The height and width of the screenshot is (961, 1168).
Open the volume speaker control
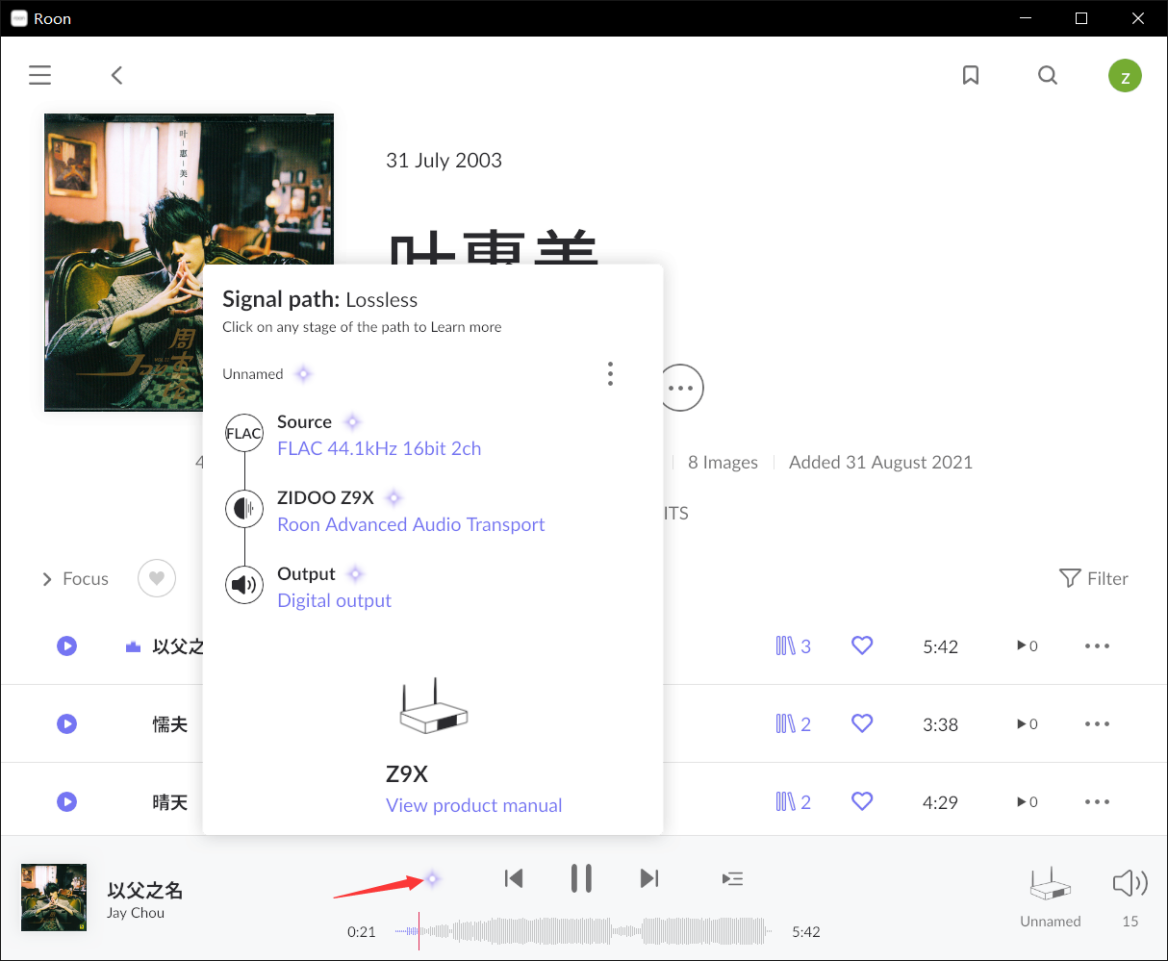(1129, 883)
